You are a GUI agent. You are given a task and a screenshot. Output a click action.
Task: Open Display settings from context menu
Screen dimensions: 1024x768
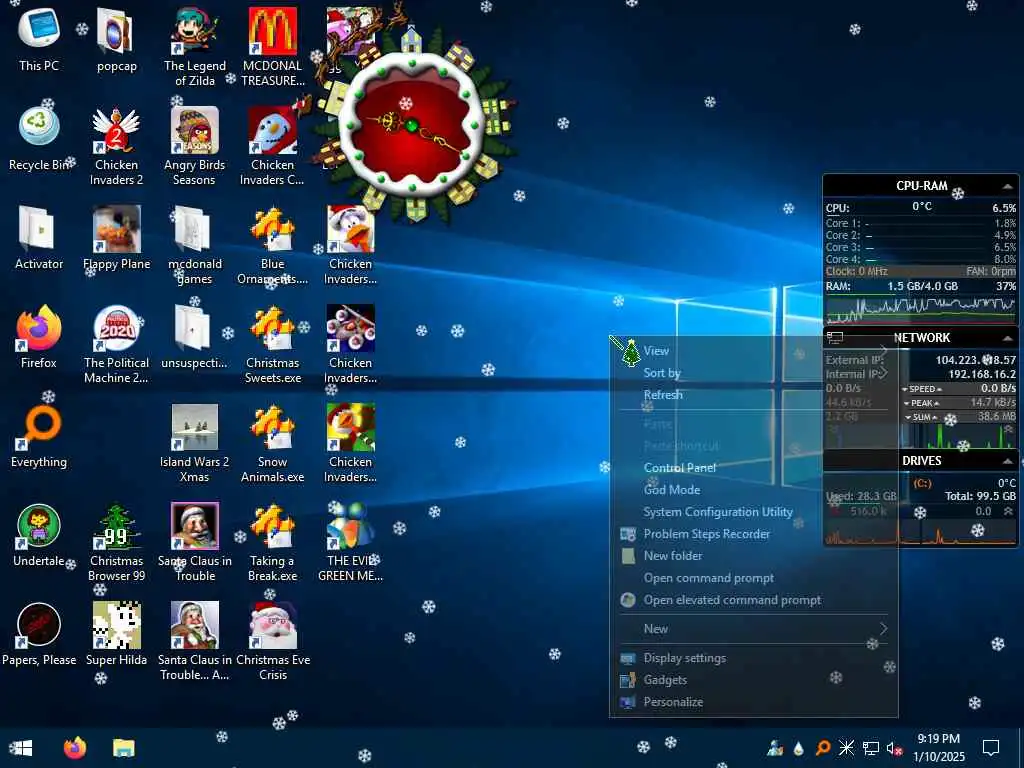(x=754, y=658)
